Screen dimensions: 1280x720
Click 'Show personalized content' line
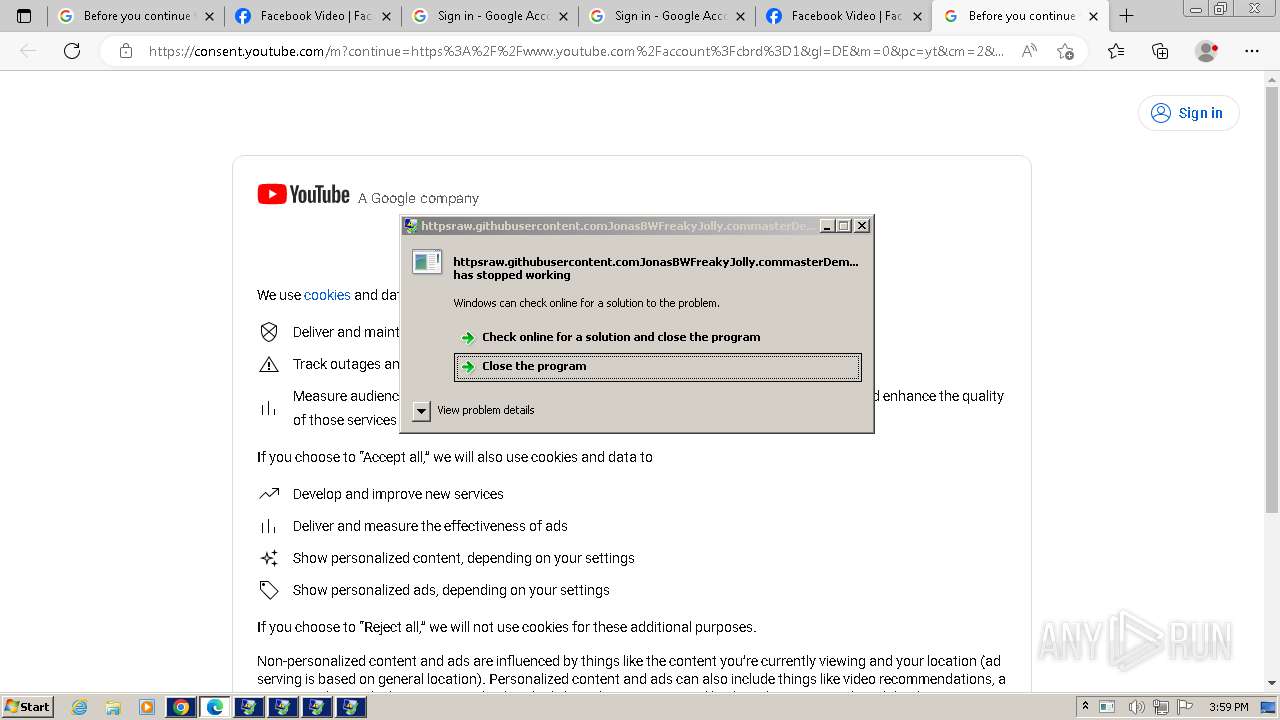464,558
